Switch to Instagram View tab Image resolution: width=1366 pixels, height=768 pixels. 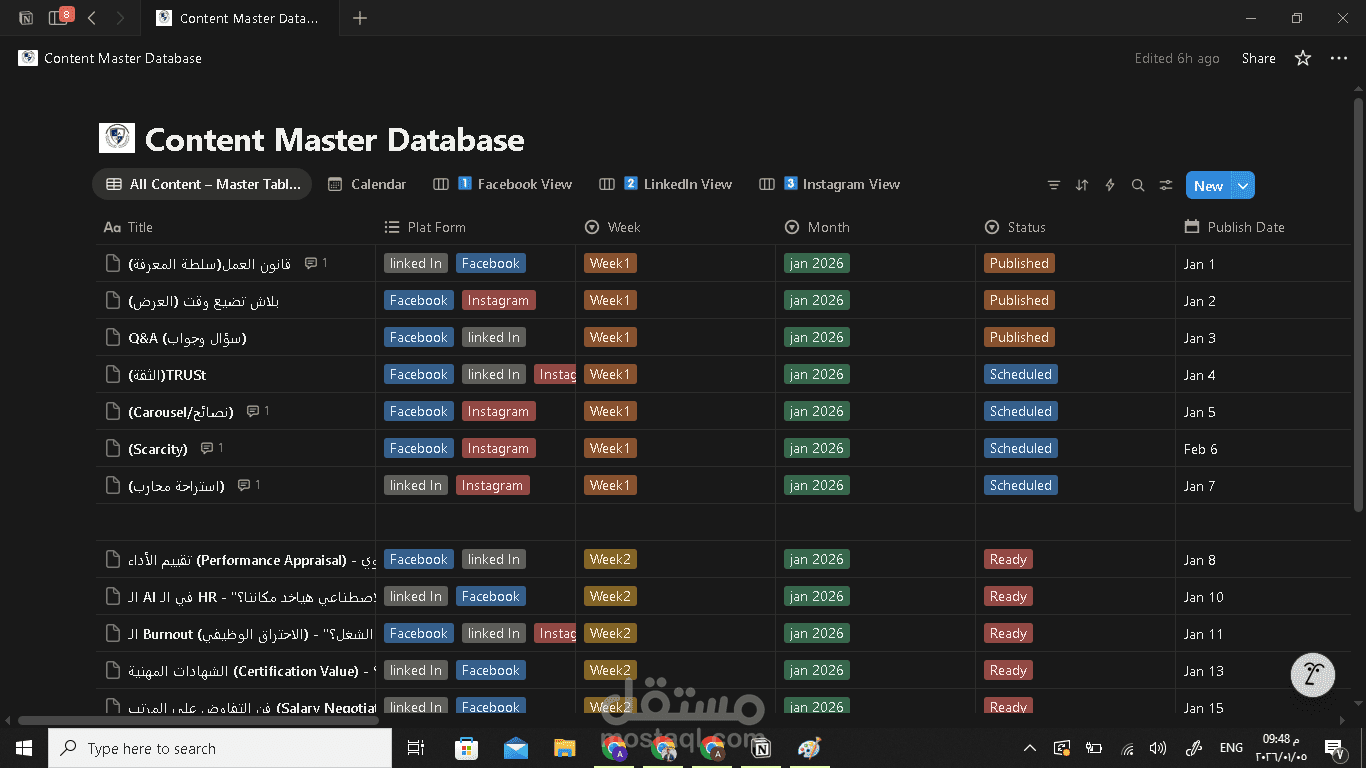click(x=829, y=184)
